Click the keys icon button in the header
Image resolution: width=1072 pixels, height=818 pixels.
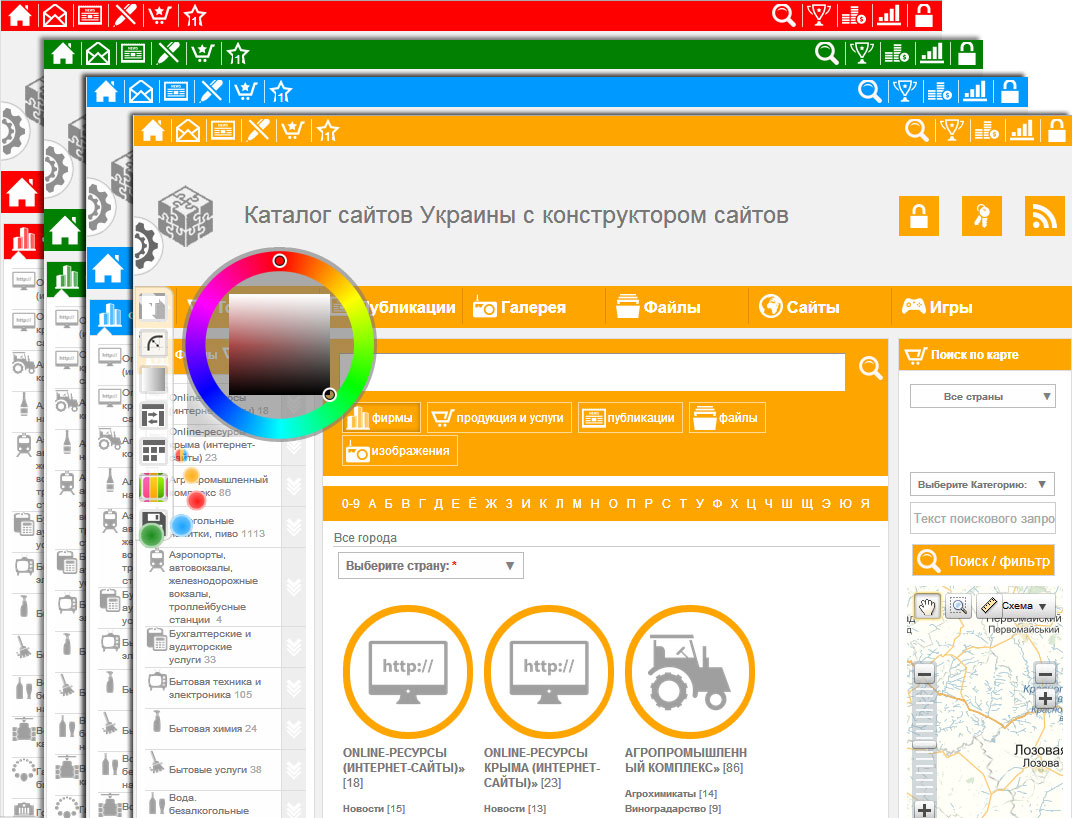(x=982, y=216)
